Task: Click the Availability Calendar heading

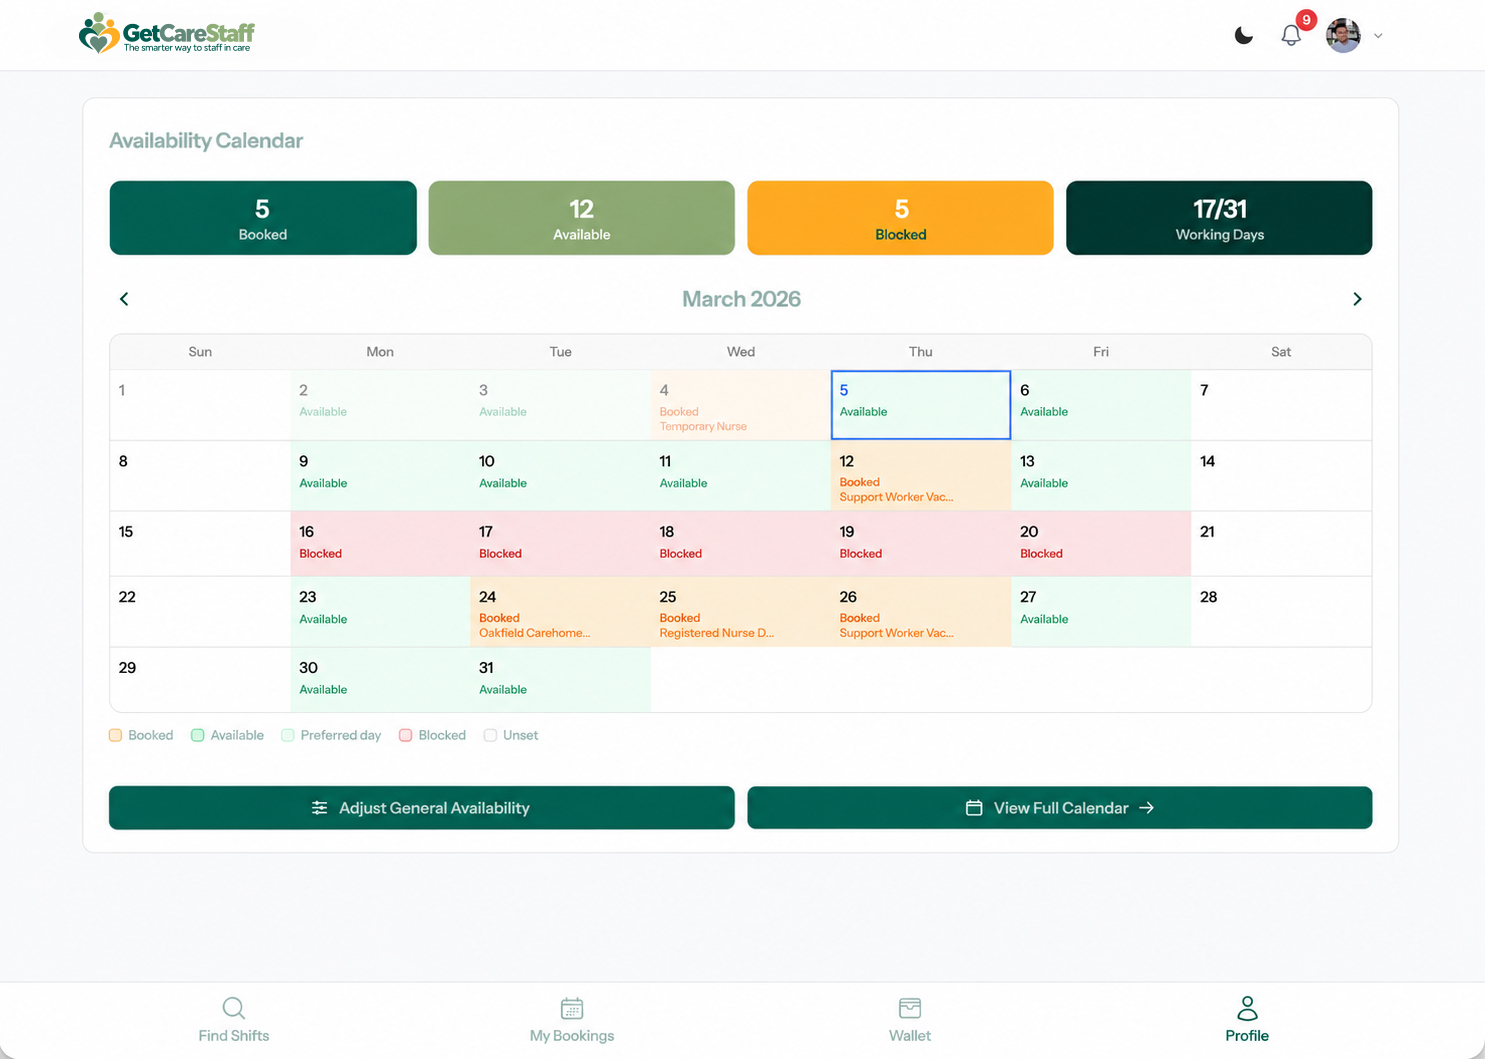Action: (206, 141)
